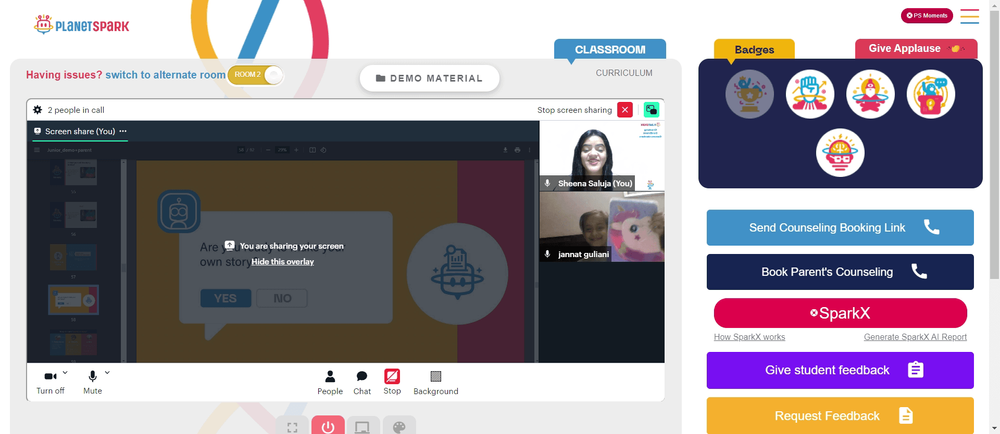1000x434 pixels.
Task: Open the Screen share three-dot menu
Action: tap(123, 131)
